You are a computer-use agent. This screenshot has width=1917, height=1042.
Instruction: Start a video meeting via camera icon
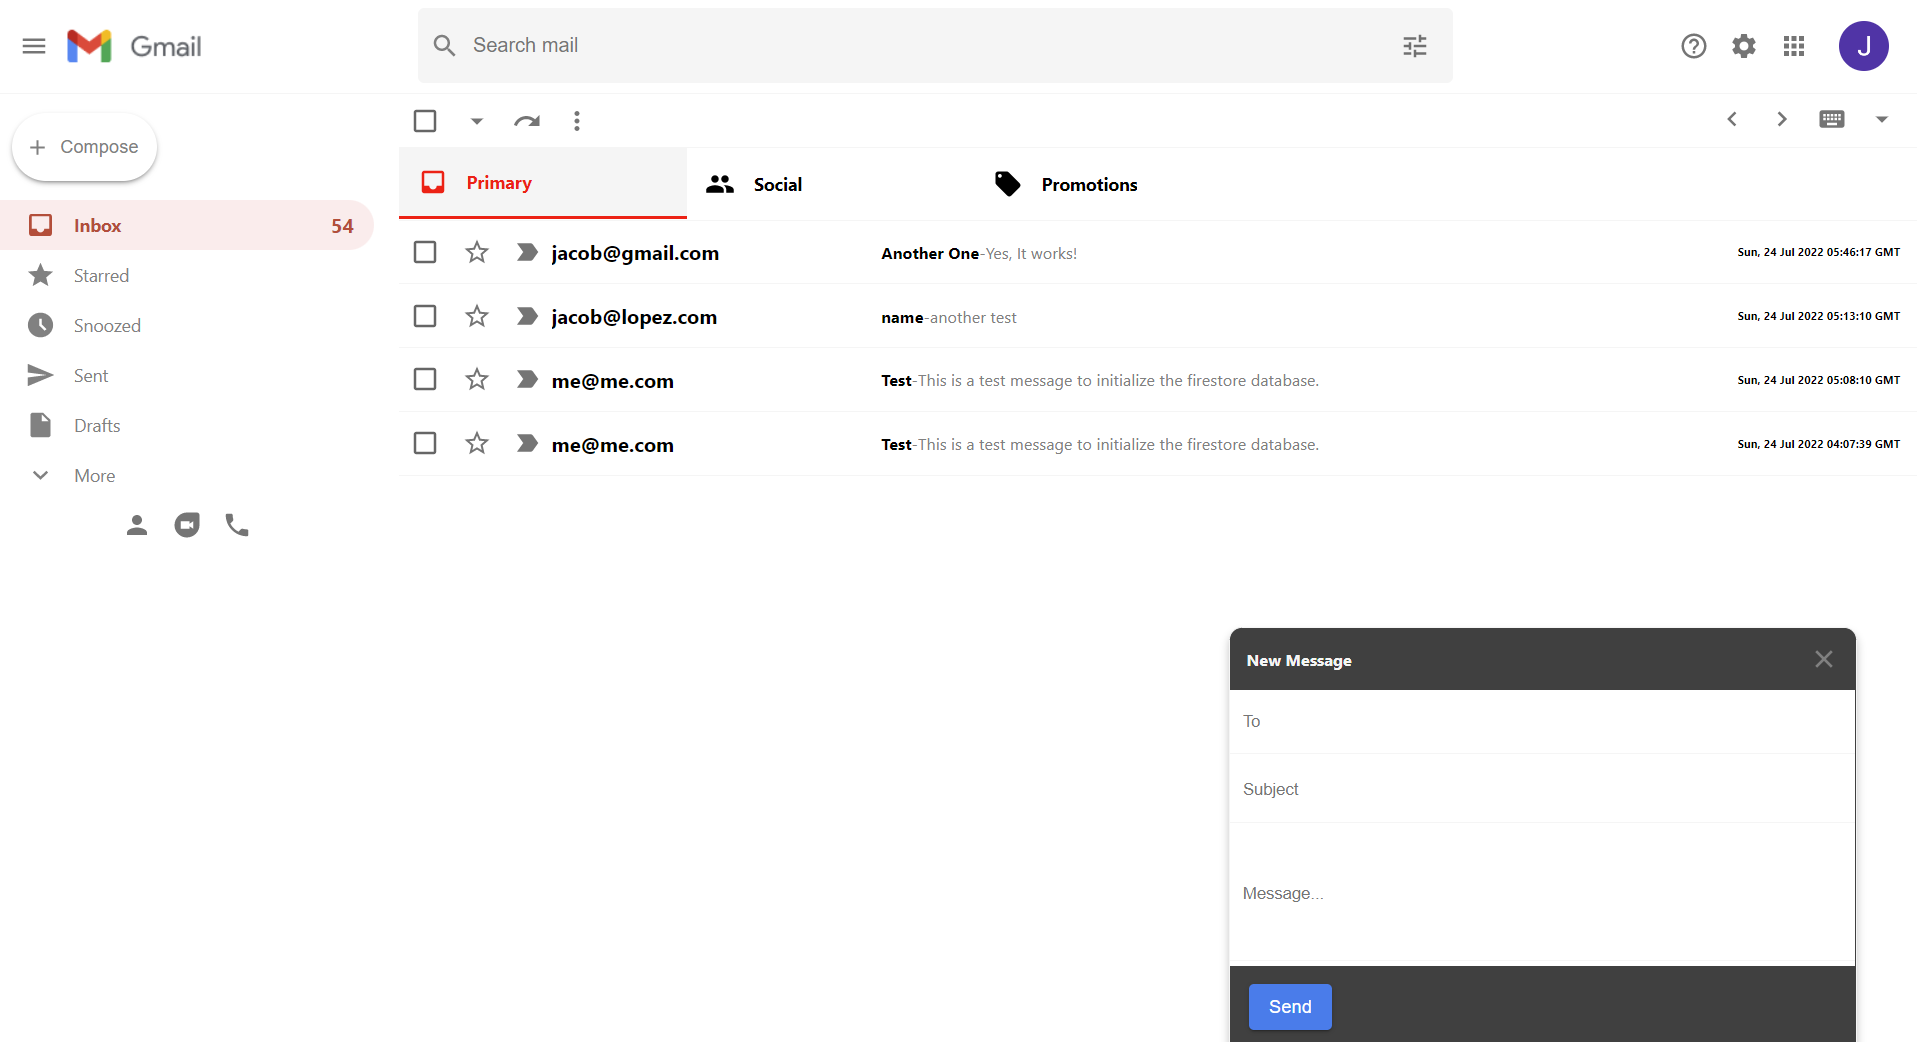(187, 525)
